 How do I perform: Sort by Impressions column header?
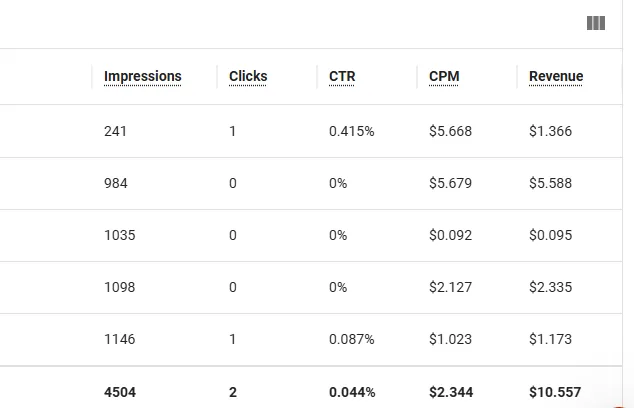142,76
